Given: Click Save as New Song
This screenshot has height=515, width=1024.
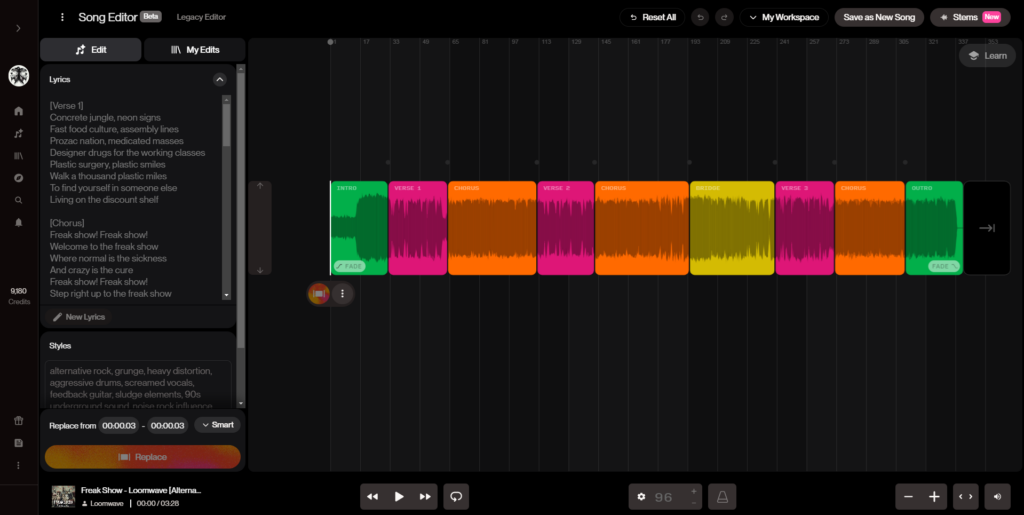Looking at the screenshot, I should 879,17.
